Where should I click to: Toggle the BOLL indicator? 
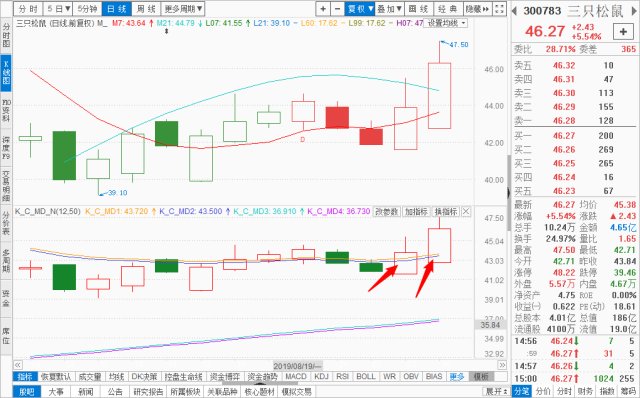tap(365, 376)
